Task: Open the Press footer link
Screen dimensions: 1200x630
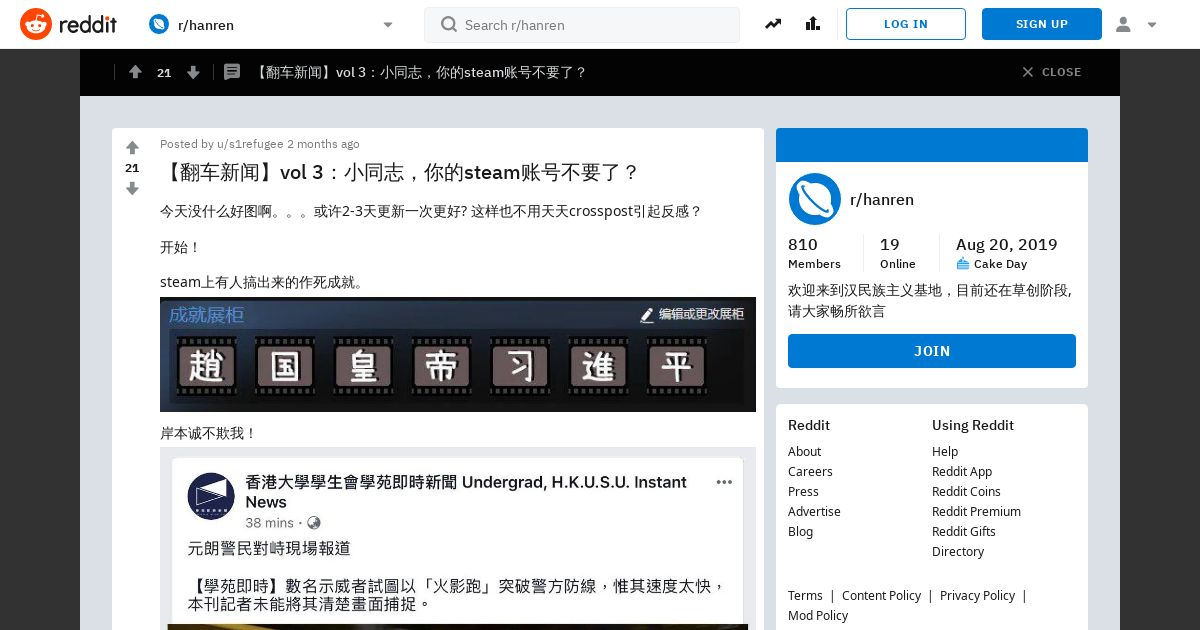Action: click(803, 491)
